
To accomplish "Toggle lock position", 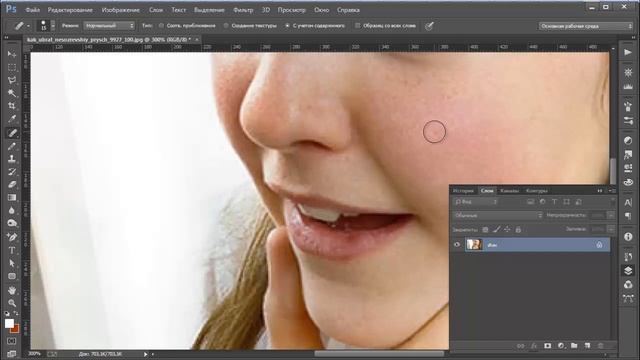I will 507,230.
